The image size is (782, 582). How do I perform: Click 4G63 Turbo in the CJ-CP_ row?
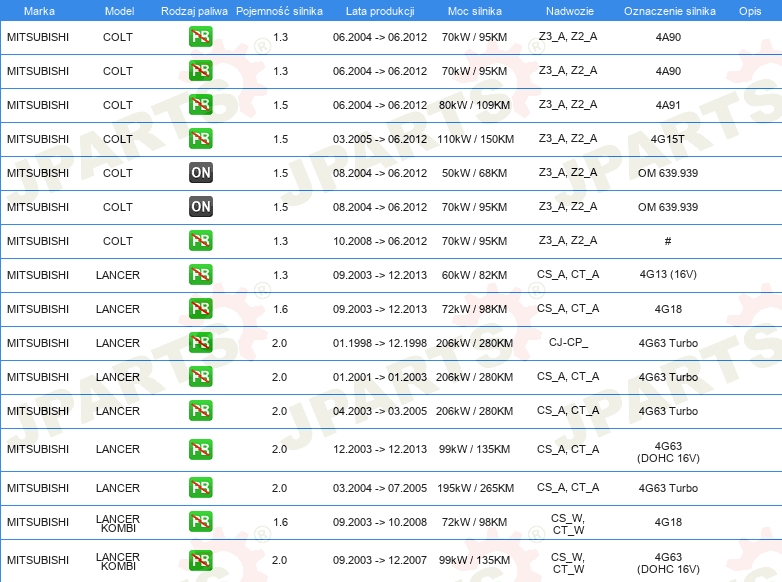pos(668,343)
